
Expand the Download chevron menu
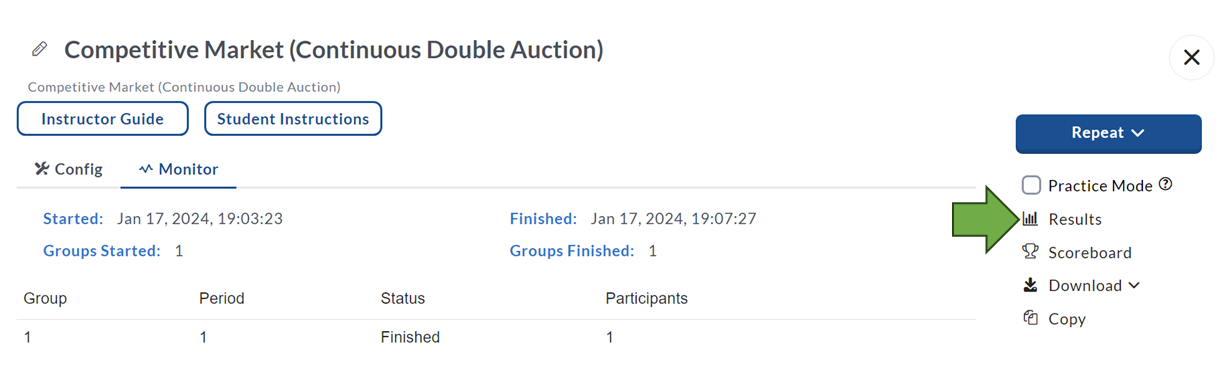click(x=1134, y=286)
